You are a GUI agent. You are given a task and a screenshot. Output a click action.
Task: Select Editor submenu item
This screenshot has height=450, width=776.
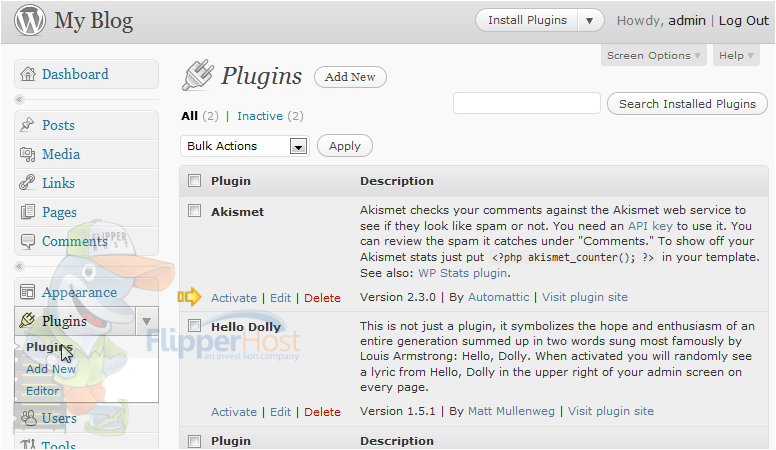[x=43, y=391]
